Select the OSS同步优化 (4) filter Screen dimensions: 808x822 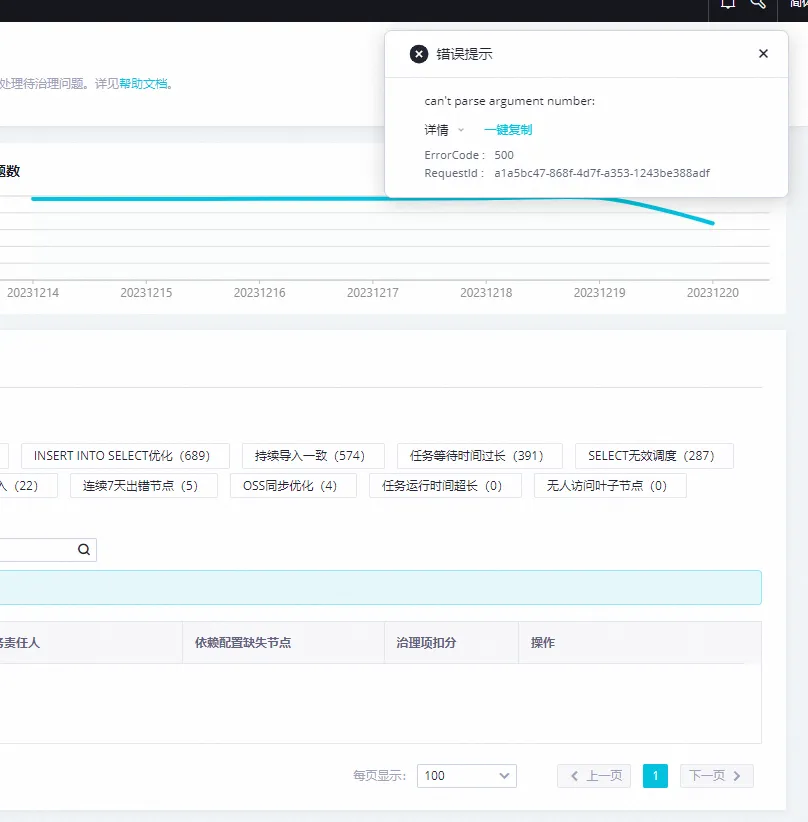(x=293, y=485)
